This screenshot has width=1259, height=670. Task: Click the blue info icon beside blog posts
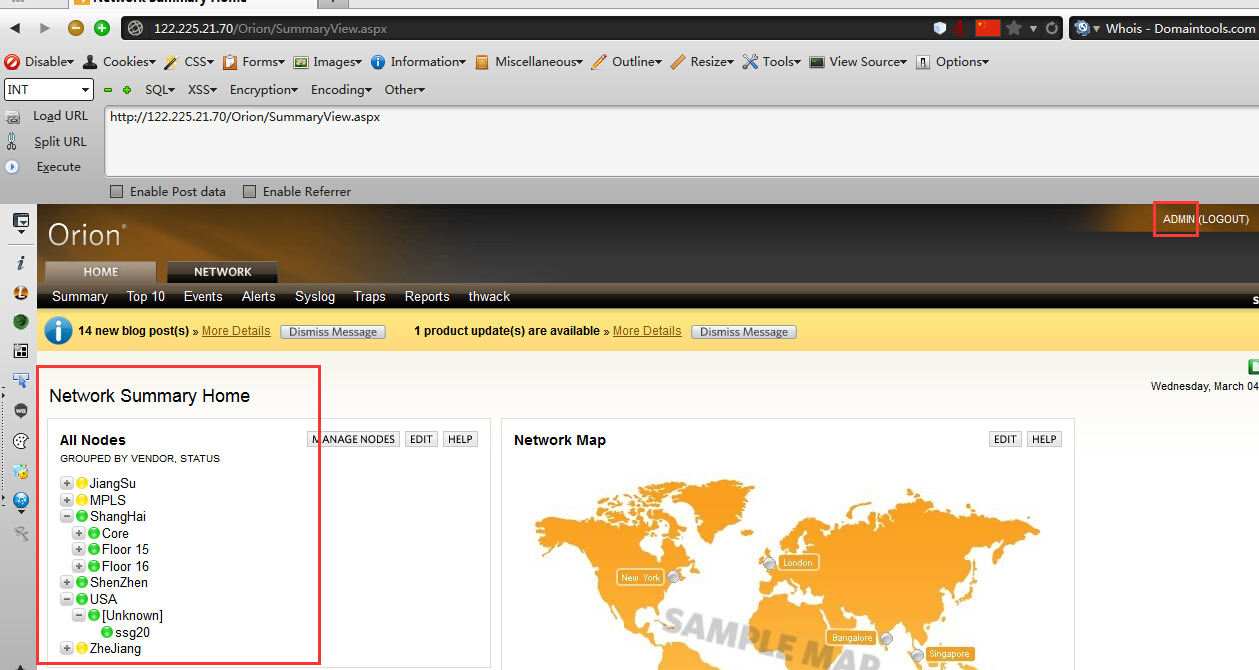[x=59, y=331]
